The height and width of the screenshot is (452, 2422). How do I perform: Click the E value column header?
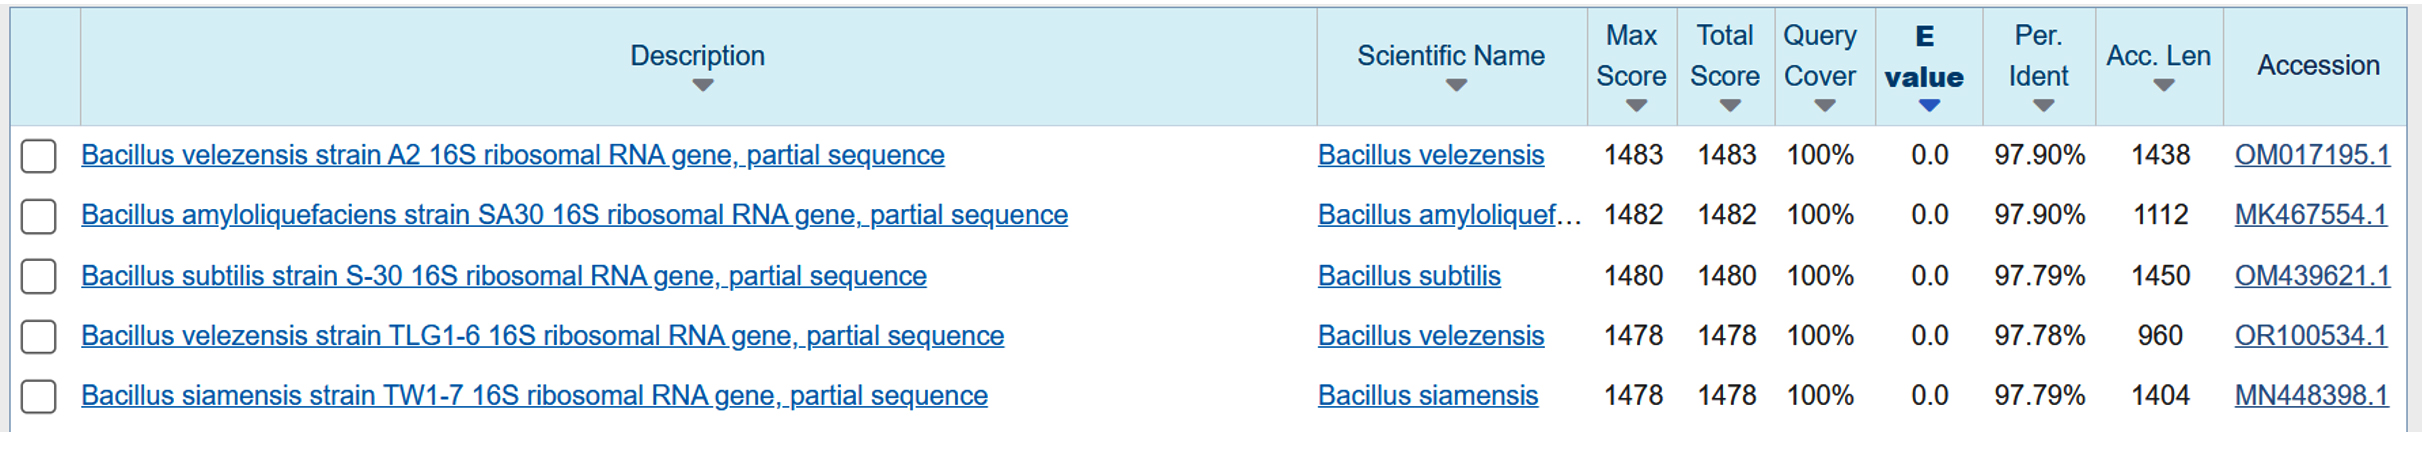(x=1924, y=57)
